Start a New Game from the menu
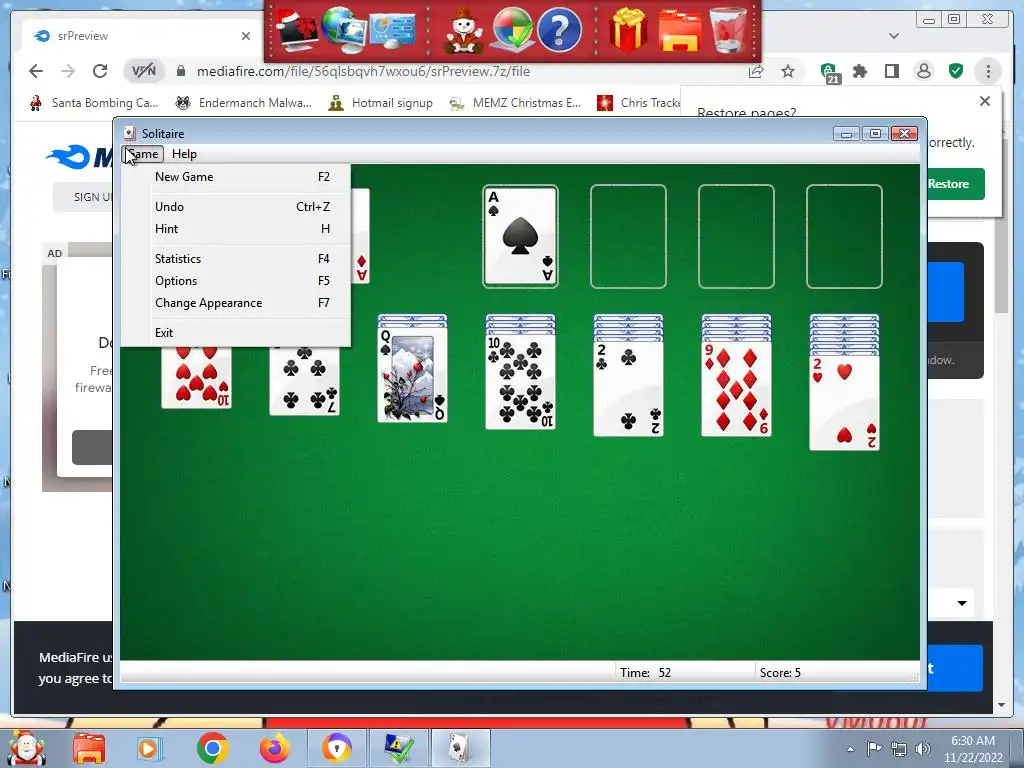This screenshot has width=1024, height=768. [242, 177]
